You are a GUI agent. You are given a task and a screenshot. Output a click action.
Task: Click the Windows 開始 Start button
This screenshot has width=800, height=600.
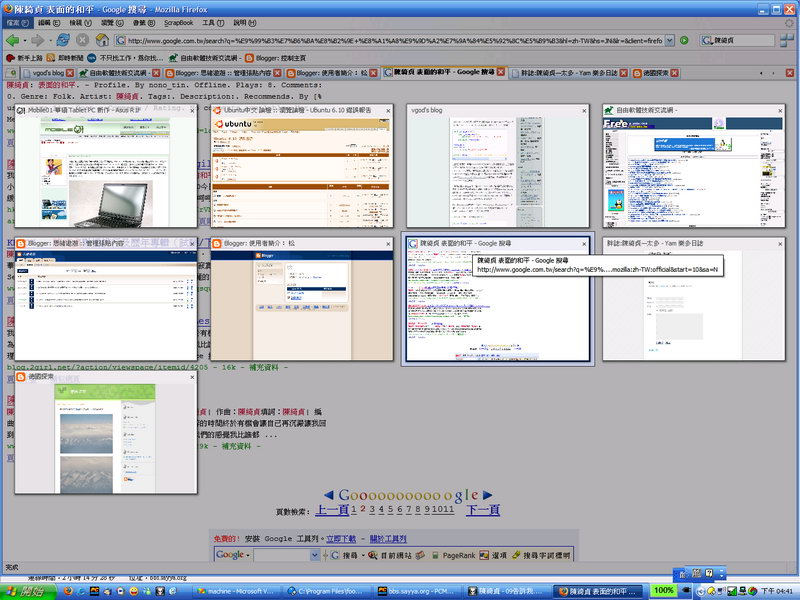click(x=29, y=592)
